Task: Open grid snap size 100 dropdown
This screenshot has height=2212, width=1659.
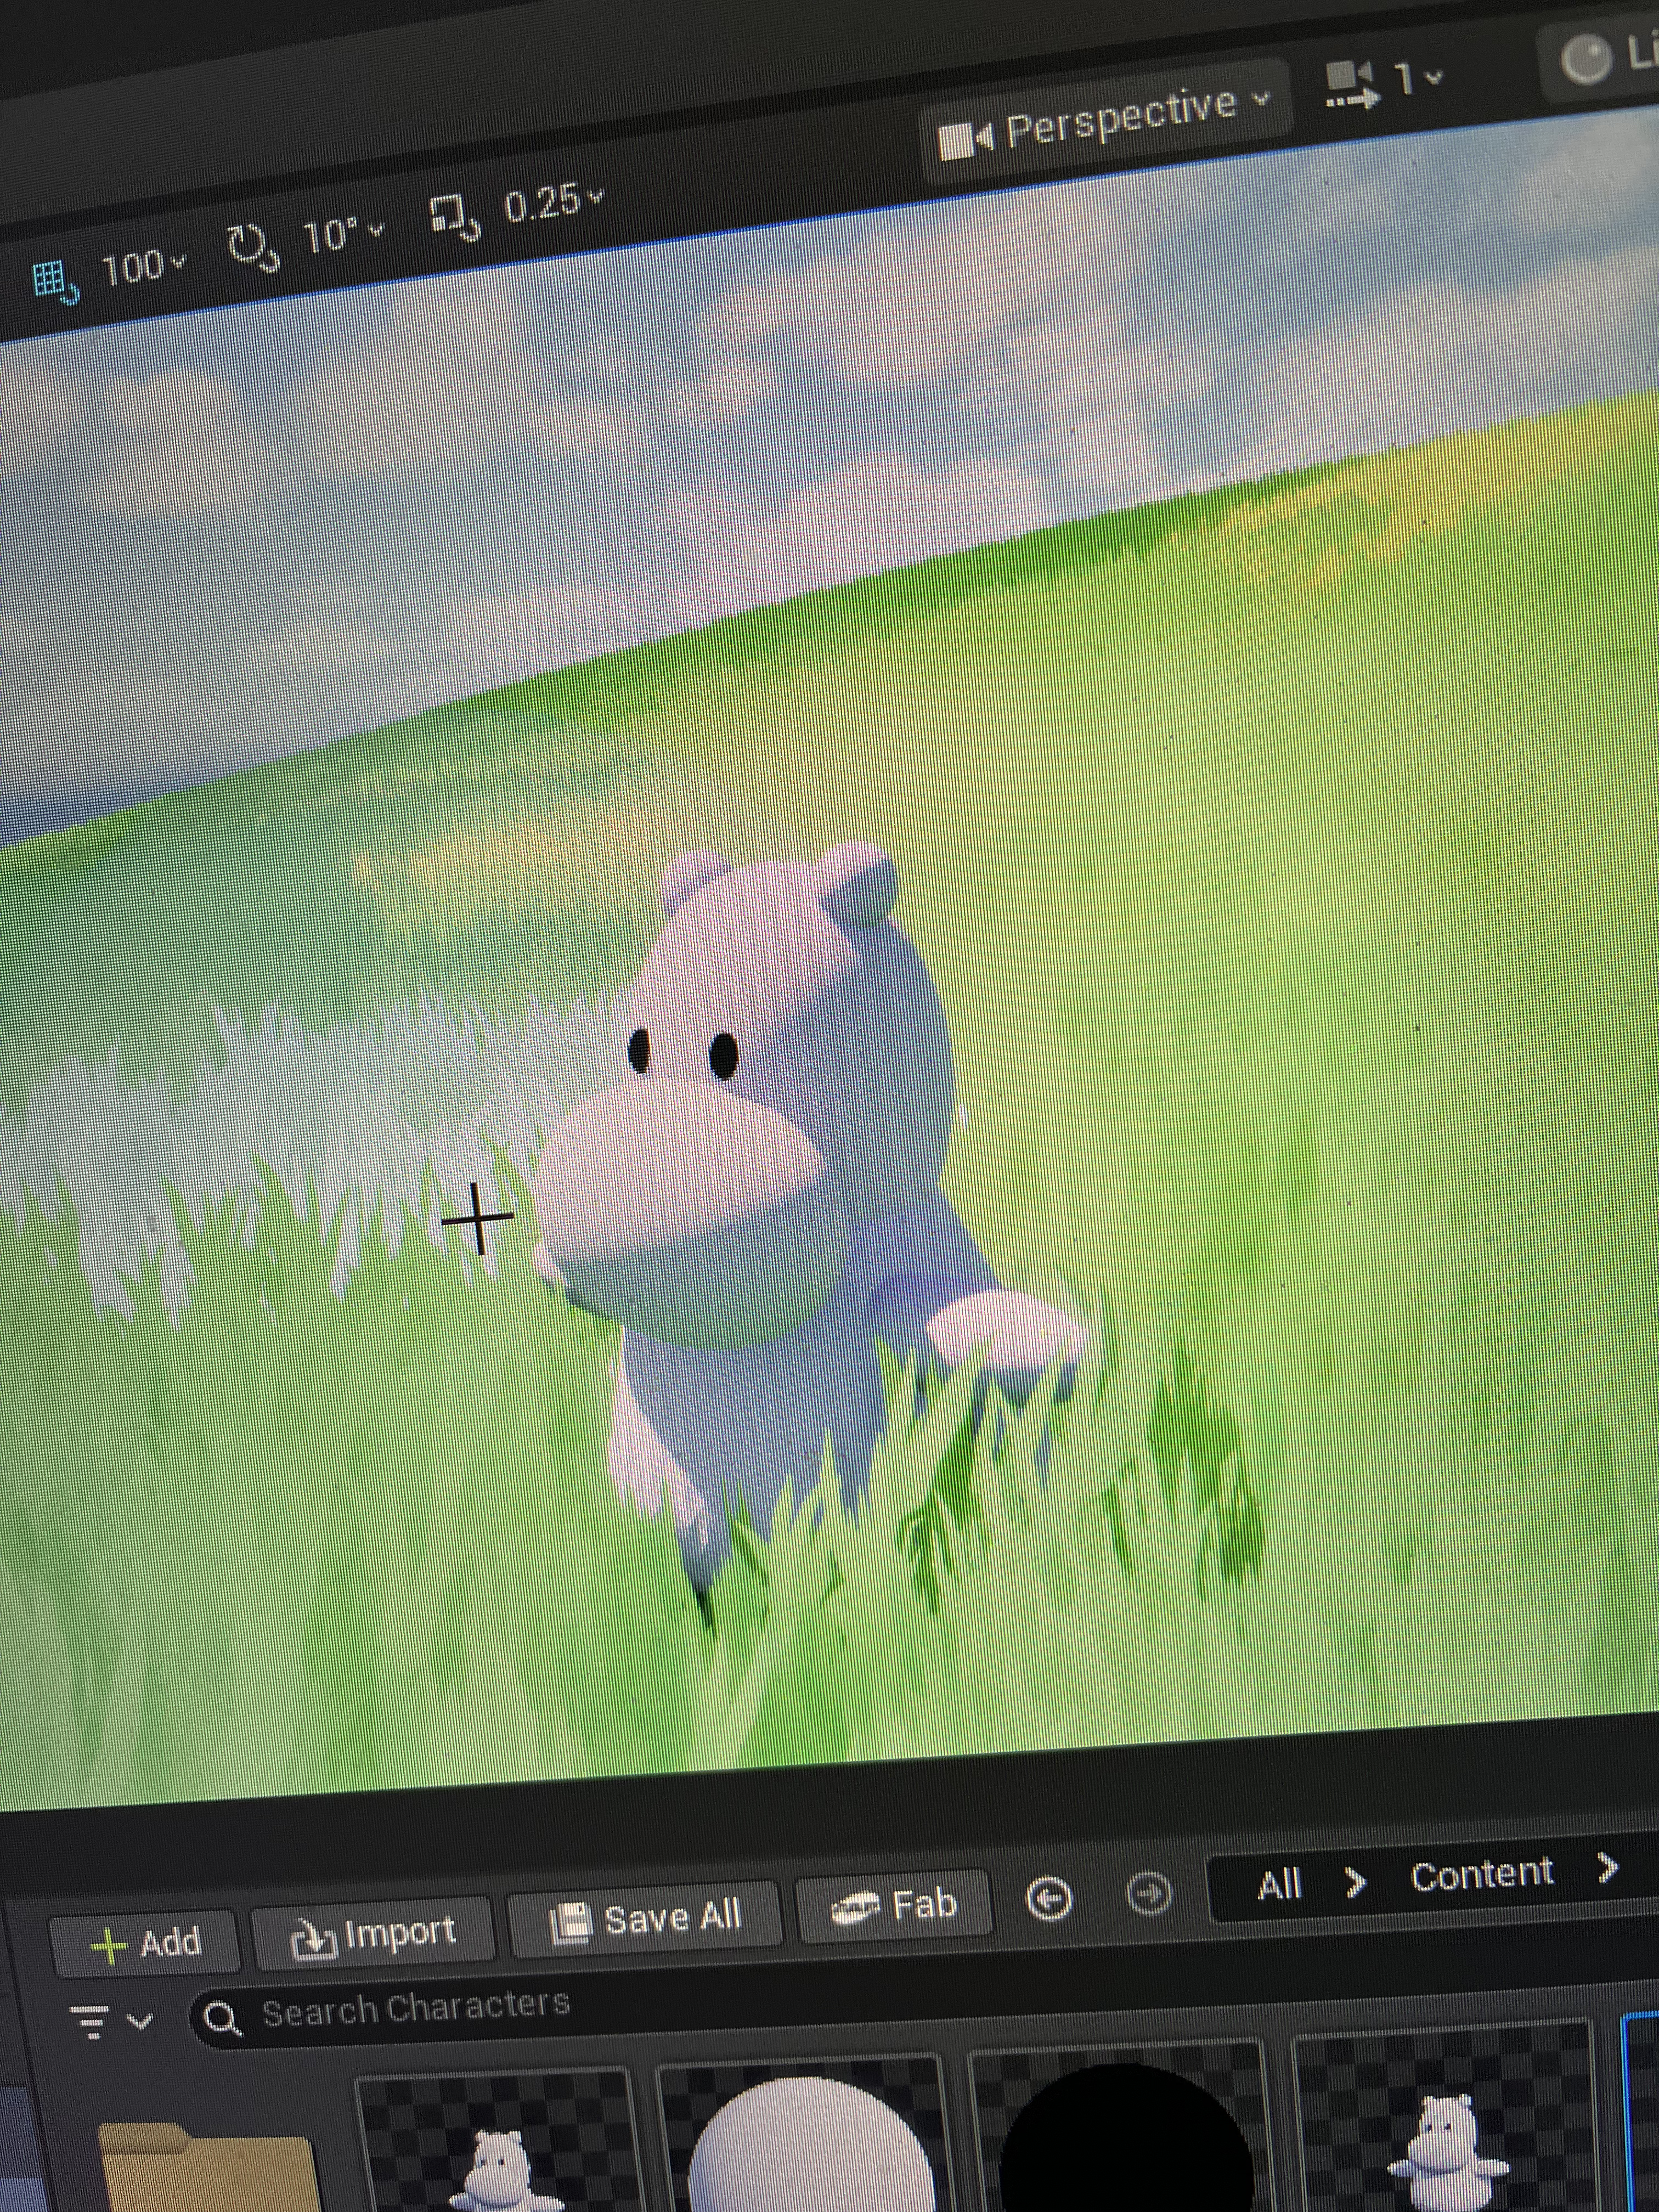Action: [x=144, y=267]
